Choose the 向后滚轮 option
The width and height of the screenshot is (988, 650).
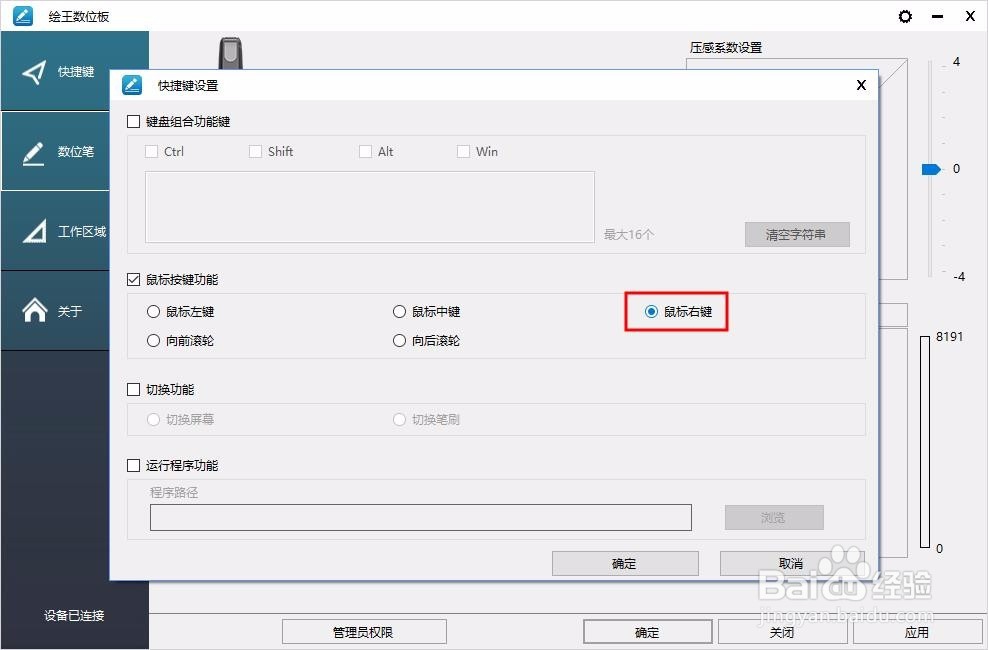pyautogui.click(x=399, y=340)
